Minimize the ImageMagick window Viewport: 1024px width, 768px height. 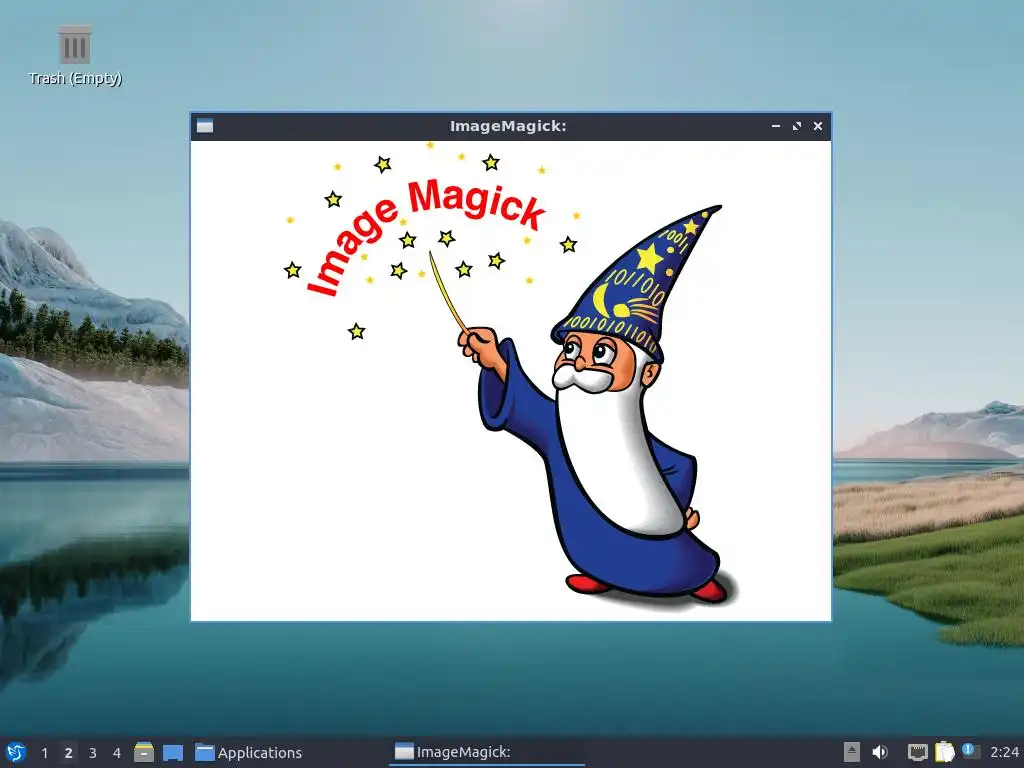pos(776,126)
